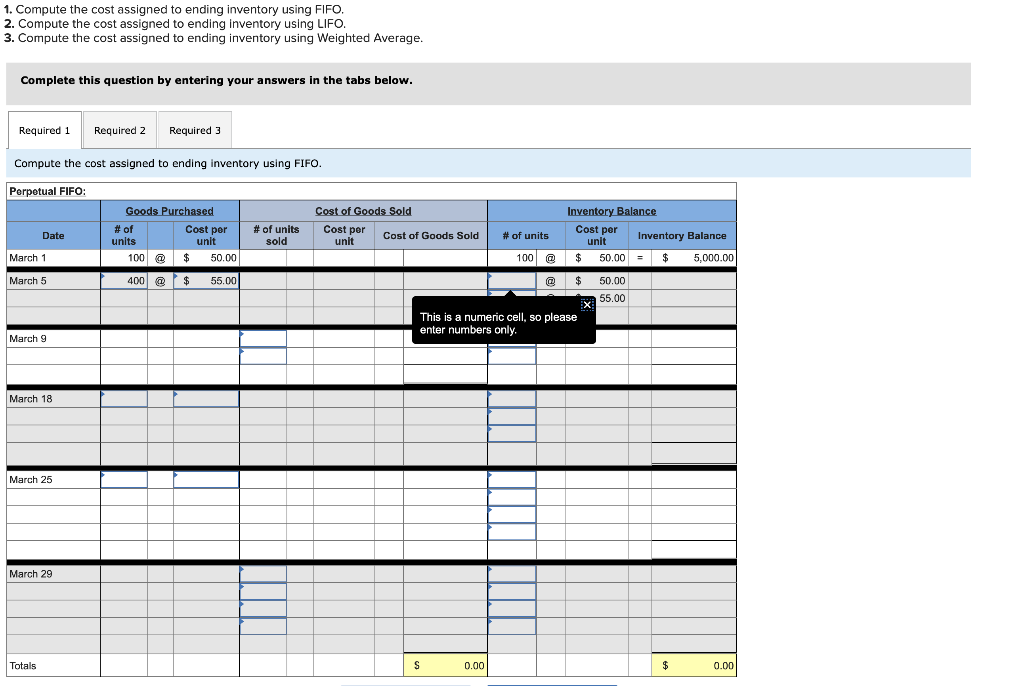Screen dimensions: 1024x686
Task: Click the March 18 cost per unit input cell
Action: [x=207, y=399]
